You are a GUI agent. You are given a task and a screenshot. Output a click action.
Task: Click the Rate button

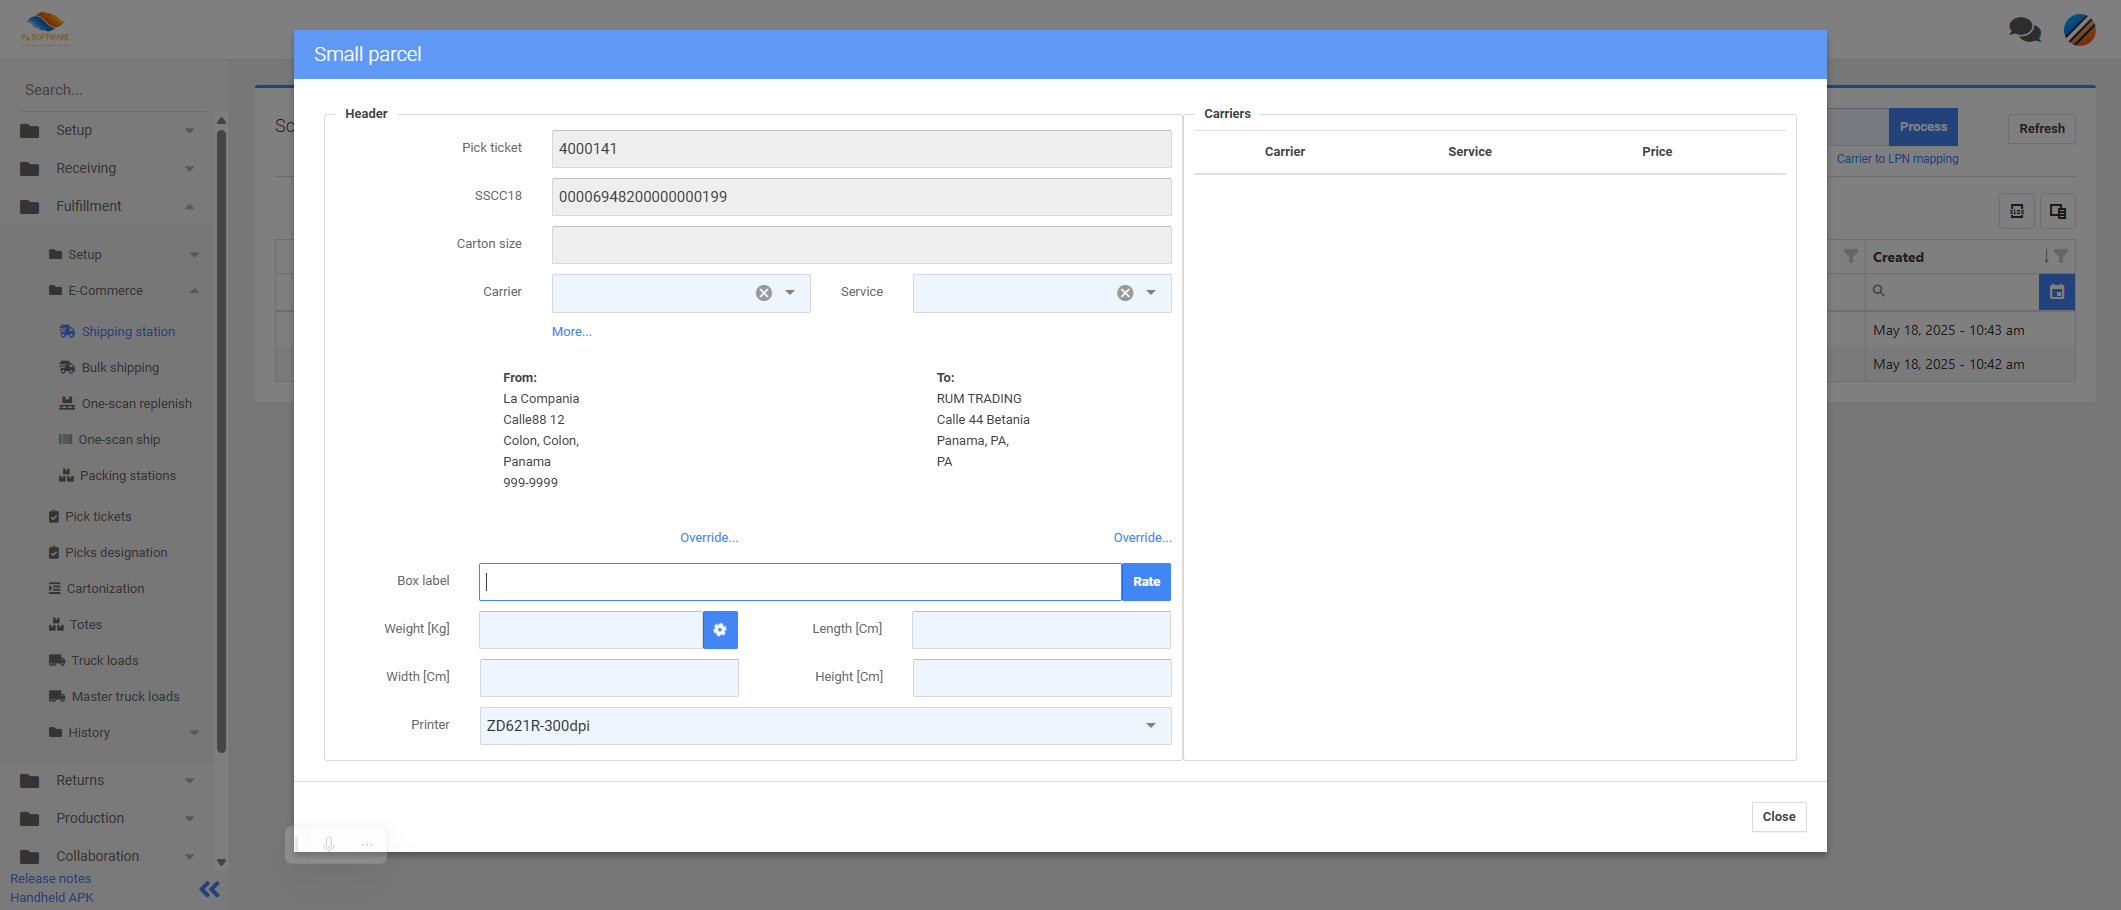[1146, 582]
